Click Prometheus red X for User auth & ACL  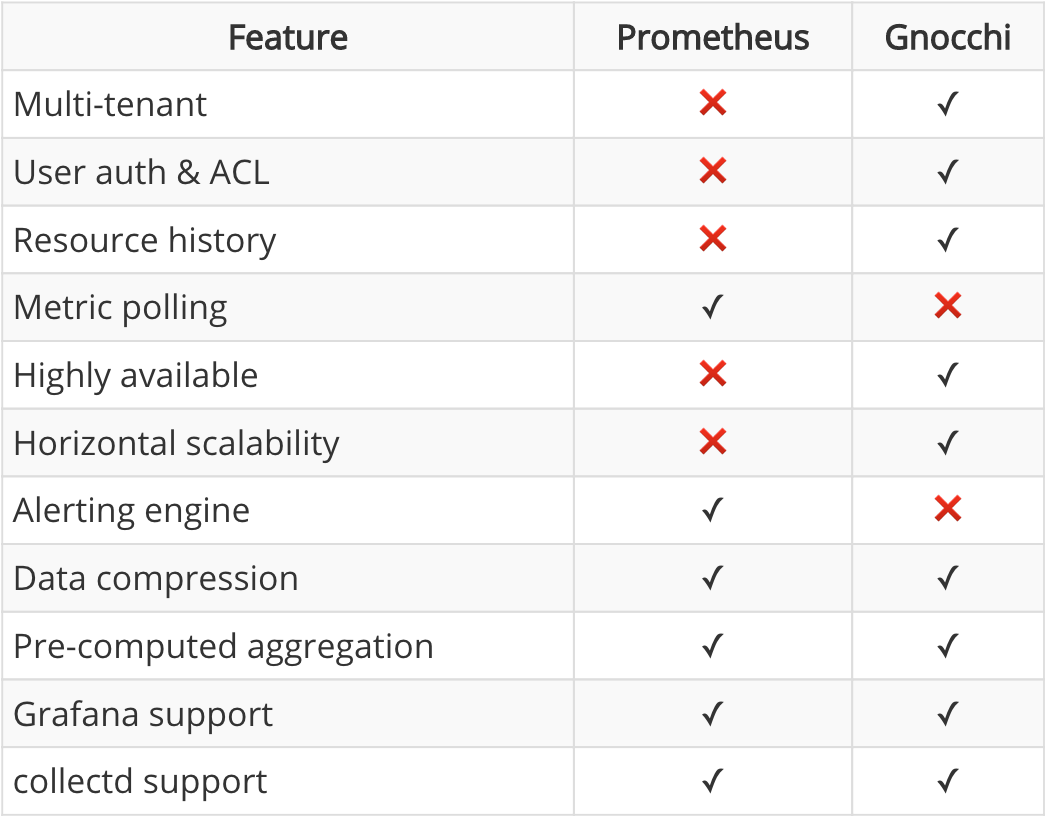tap(713, 171)
